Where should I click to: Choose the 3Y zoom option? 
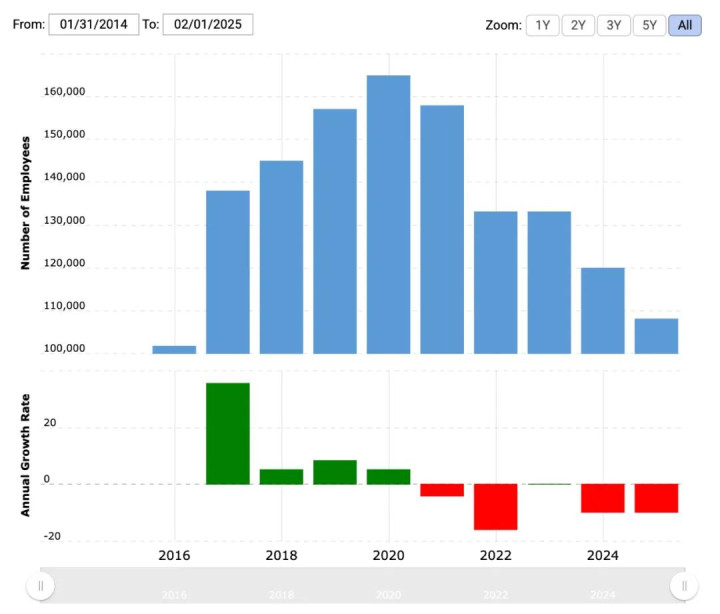pos(613,25)
